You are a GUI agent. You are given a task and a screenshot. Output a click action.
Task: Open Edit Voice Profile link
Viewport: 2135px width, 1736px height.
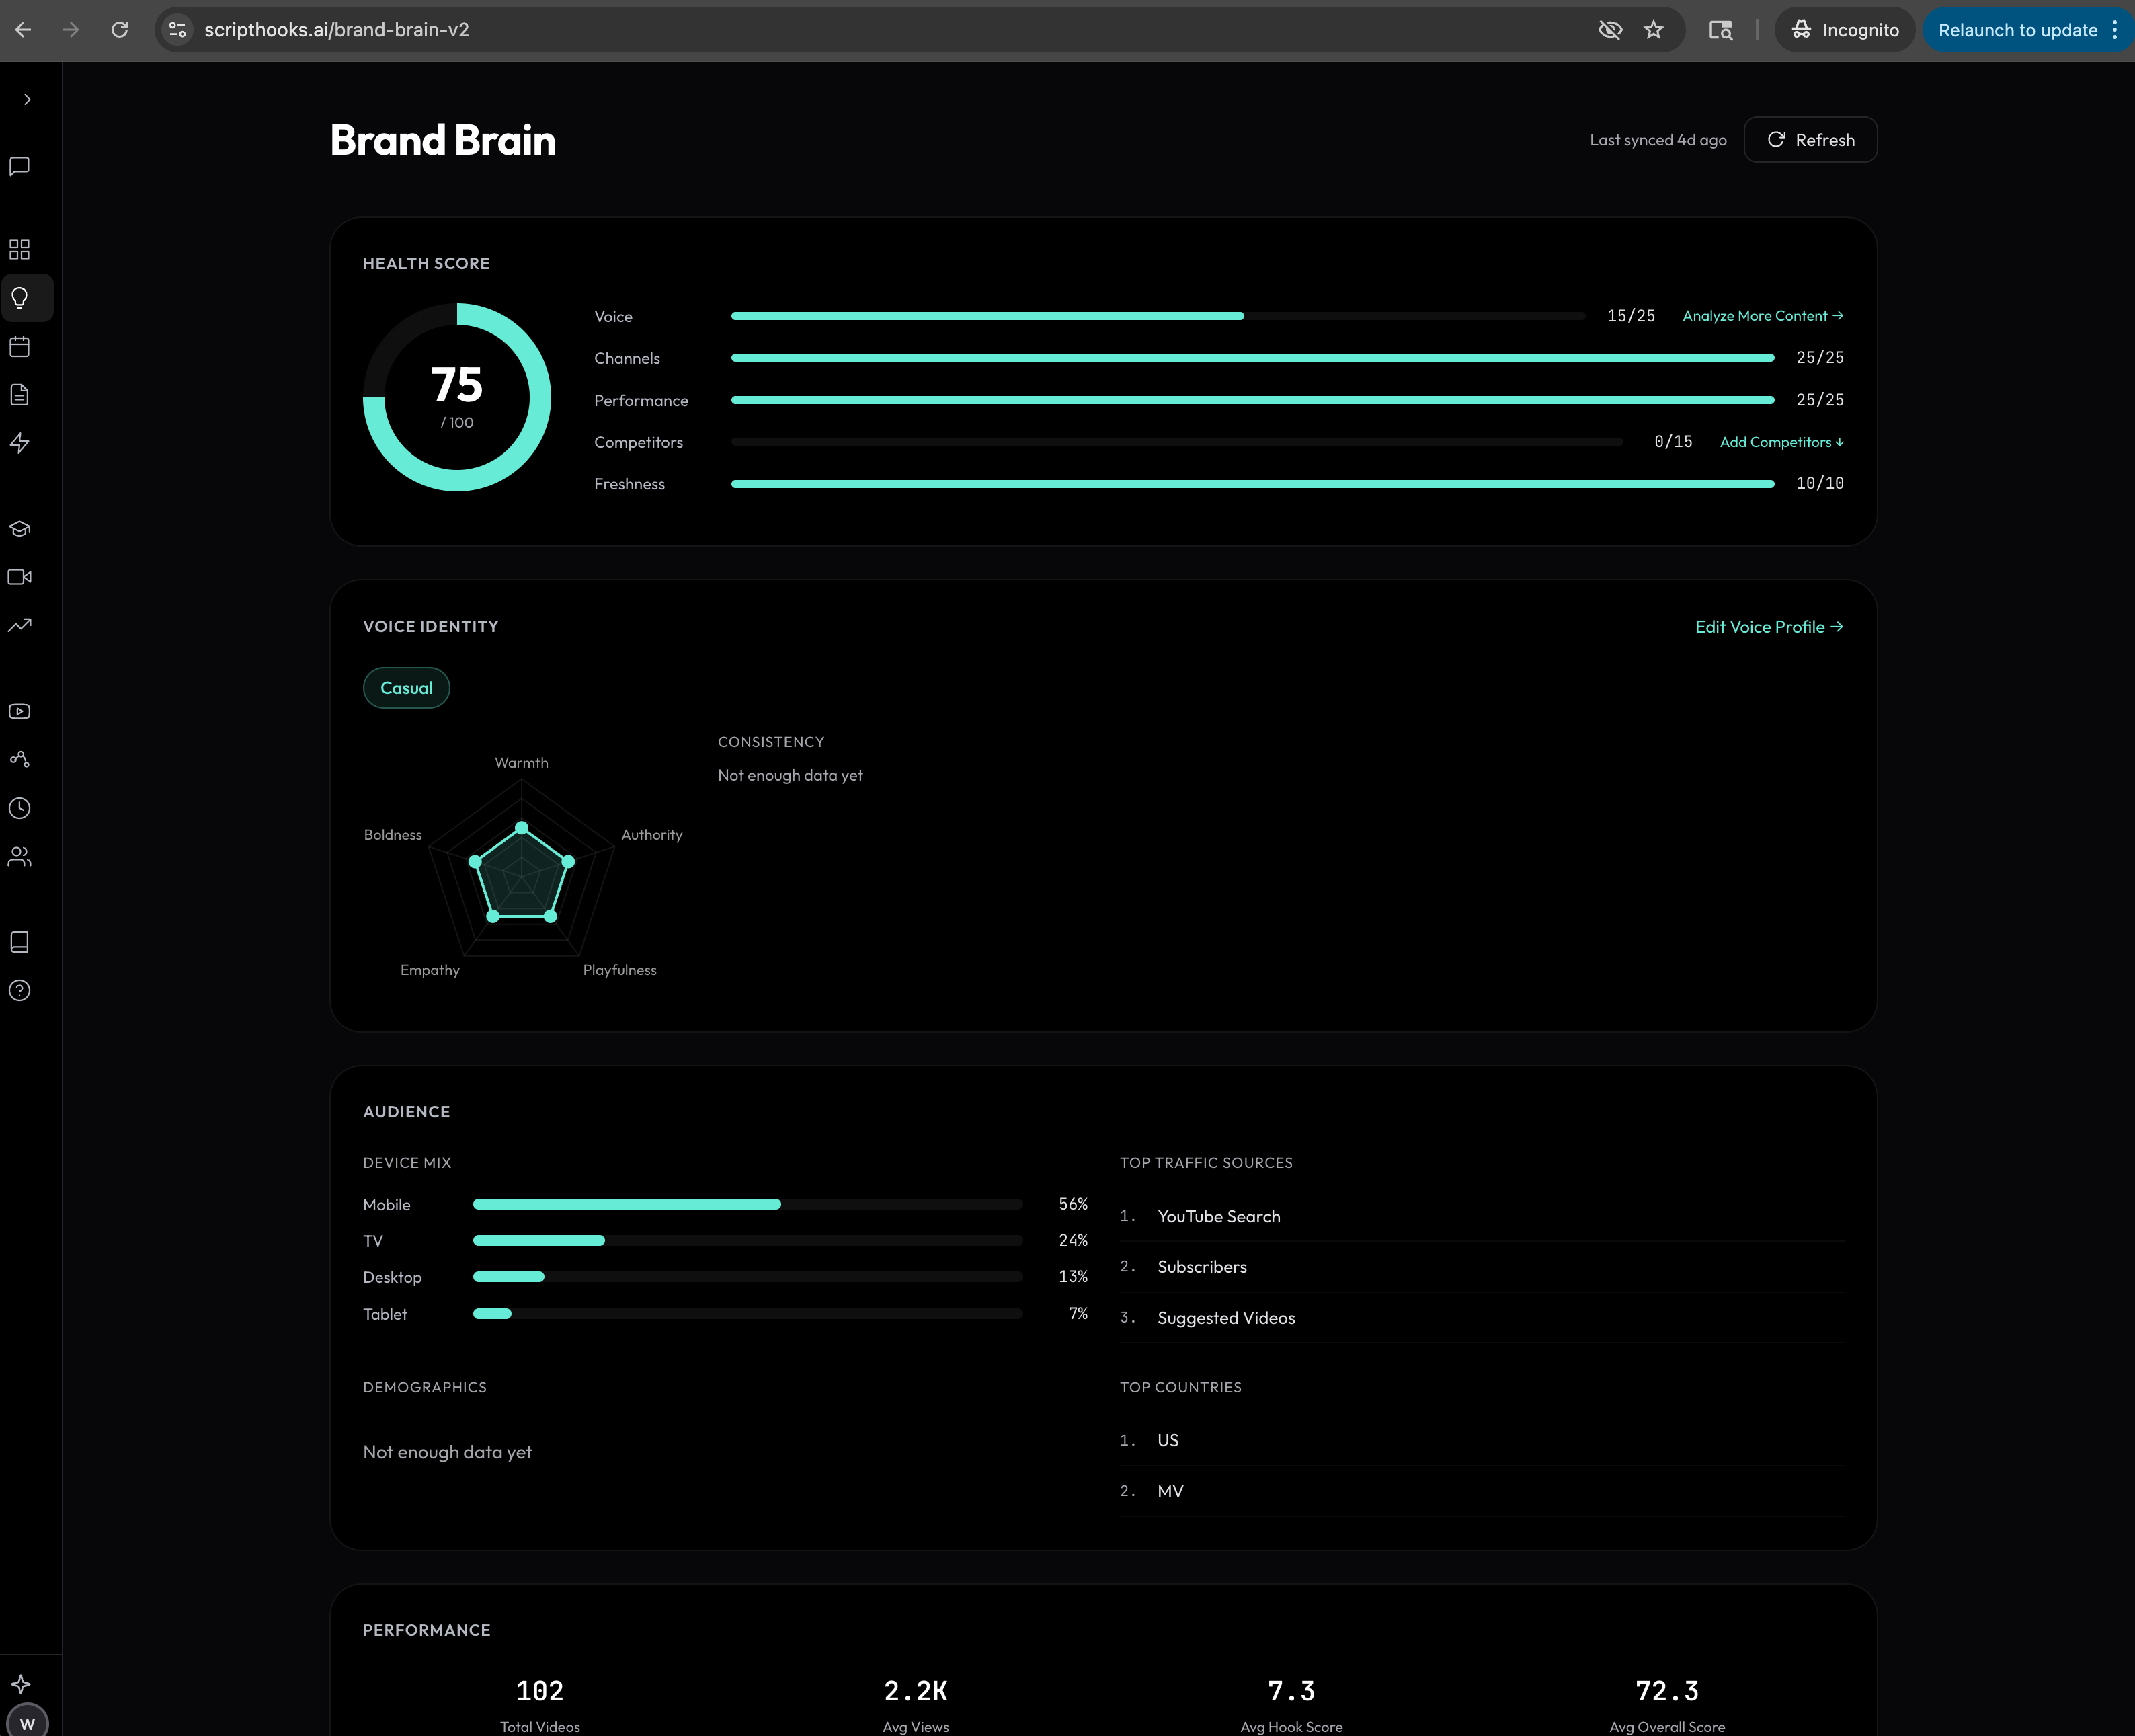(1768, 627)
